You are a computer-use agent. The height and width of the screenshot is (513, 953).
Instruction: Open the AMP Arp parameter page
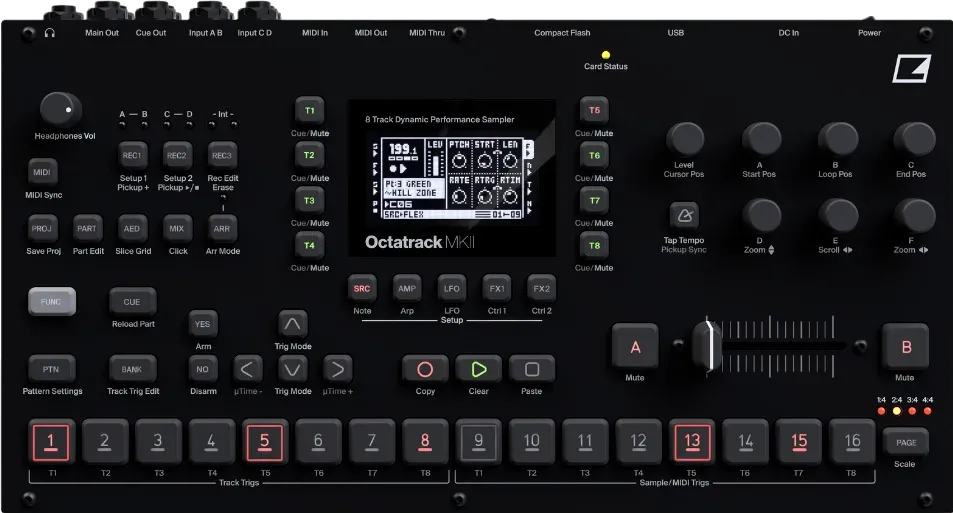407,289
